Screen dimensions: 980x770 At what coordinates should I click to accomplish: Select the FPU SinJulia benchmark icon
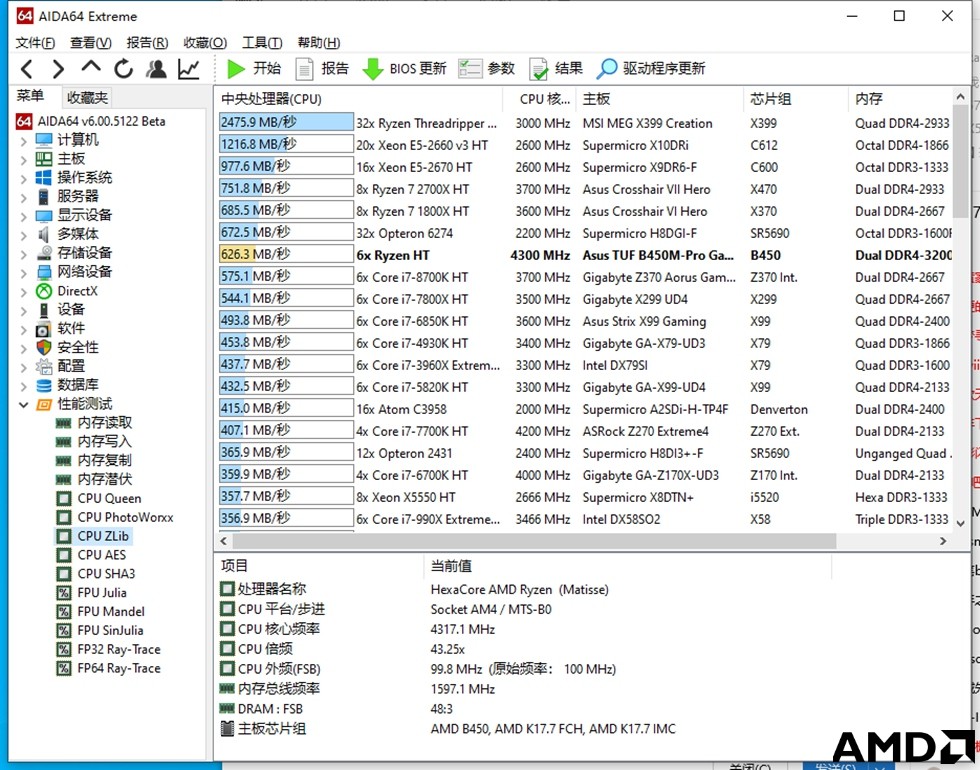click(x=63, y=630)
